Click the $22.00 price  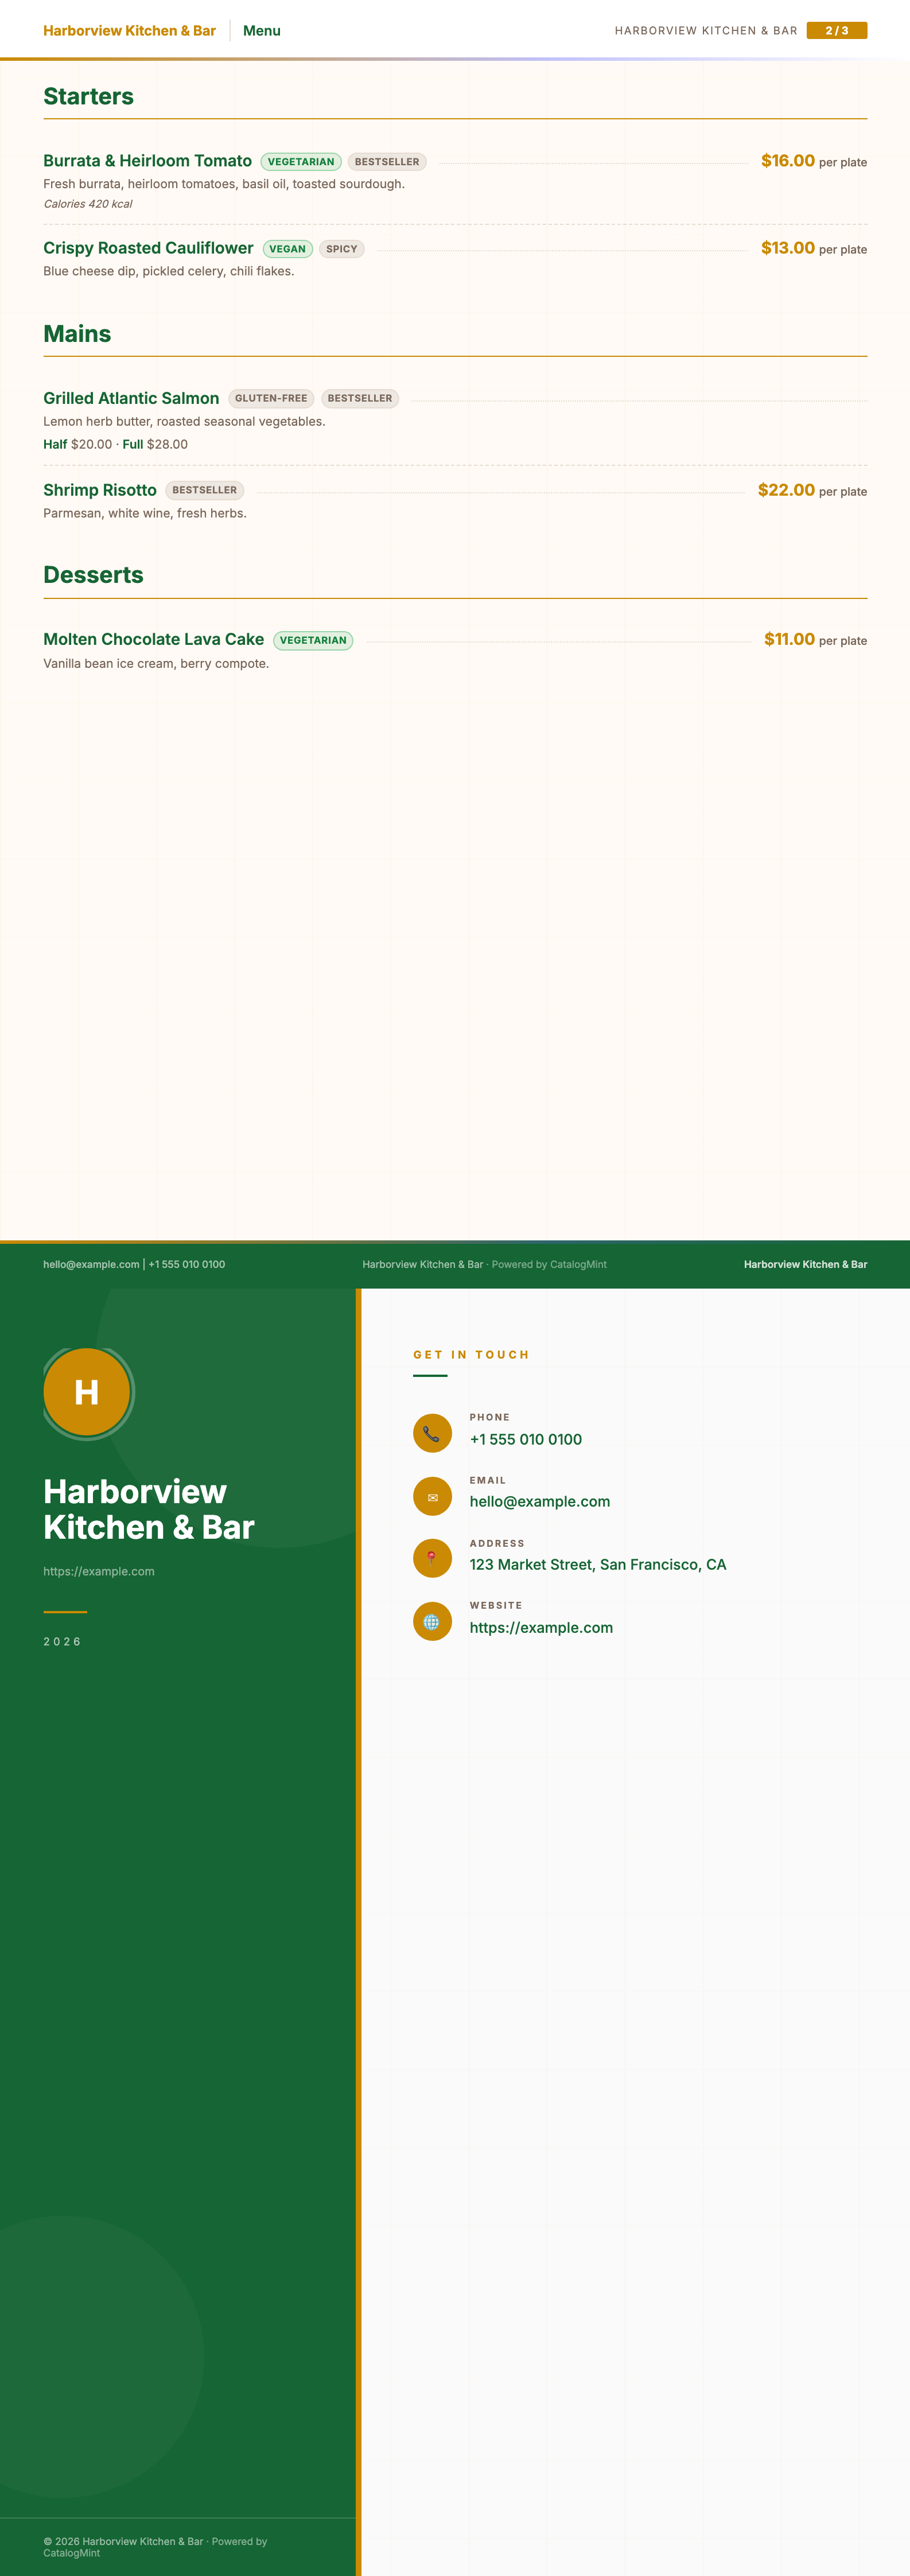coord(786,490)
